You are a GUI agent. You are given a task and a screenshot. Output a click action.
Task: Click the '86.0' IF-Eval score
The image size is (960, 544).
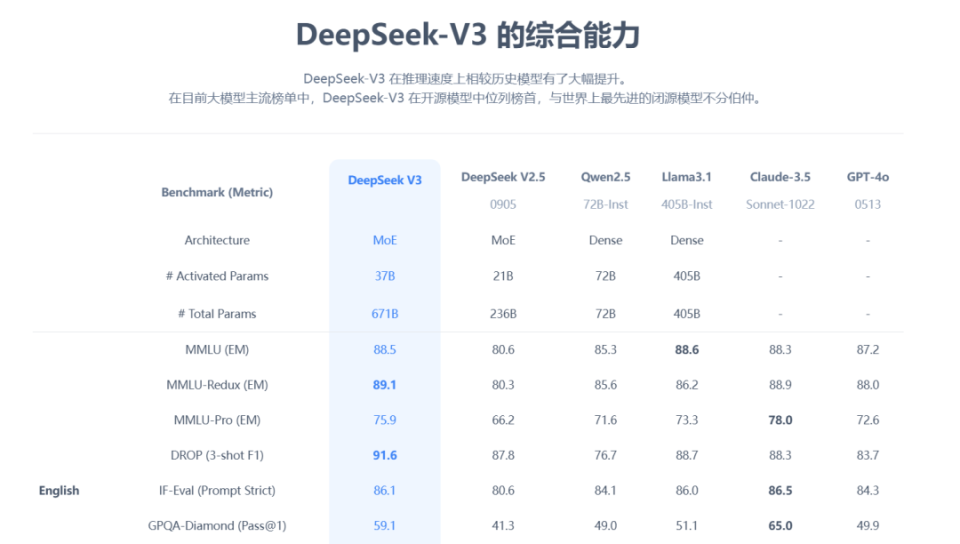click(x=686, y=491)
